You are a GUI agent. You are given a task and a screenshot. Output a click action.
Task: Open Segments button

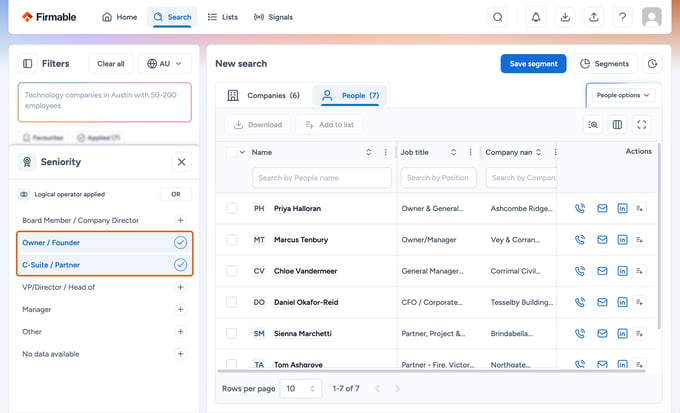coord(605,64)
